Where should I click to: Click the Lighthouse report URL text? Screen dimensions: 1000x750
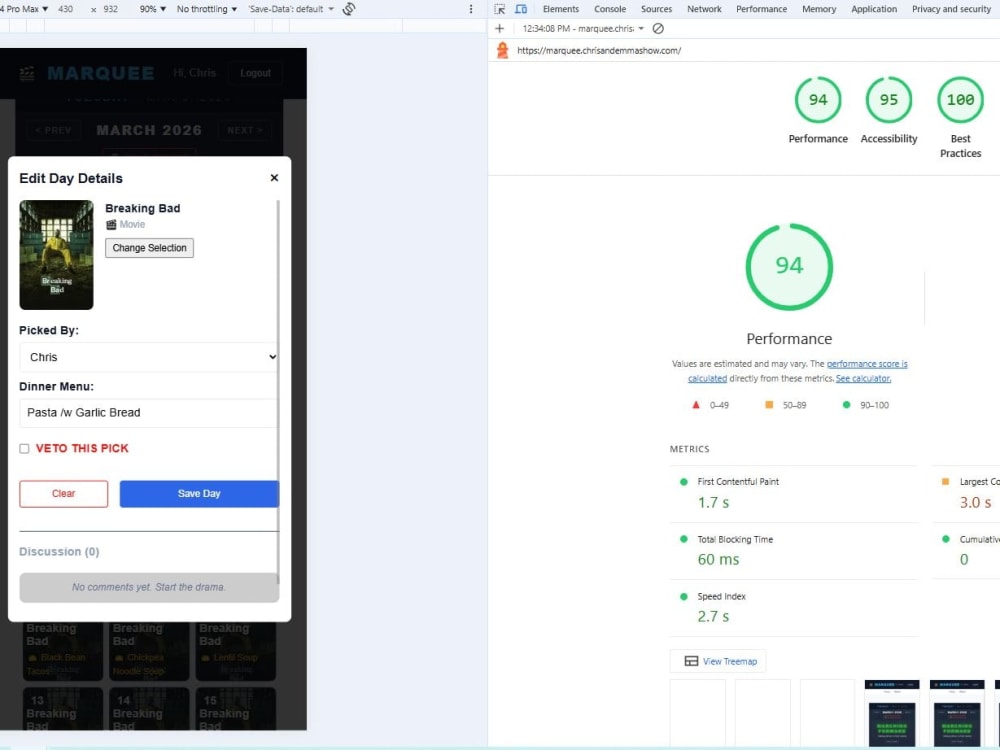point(599,50)
